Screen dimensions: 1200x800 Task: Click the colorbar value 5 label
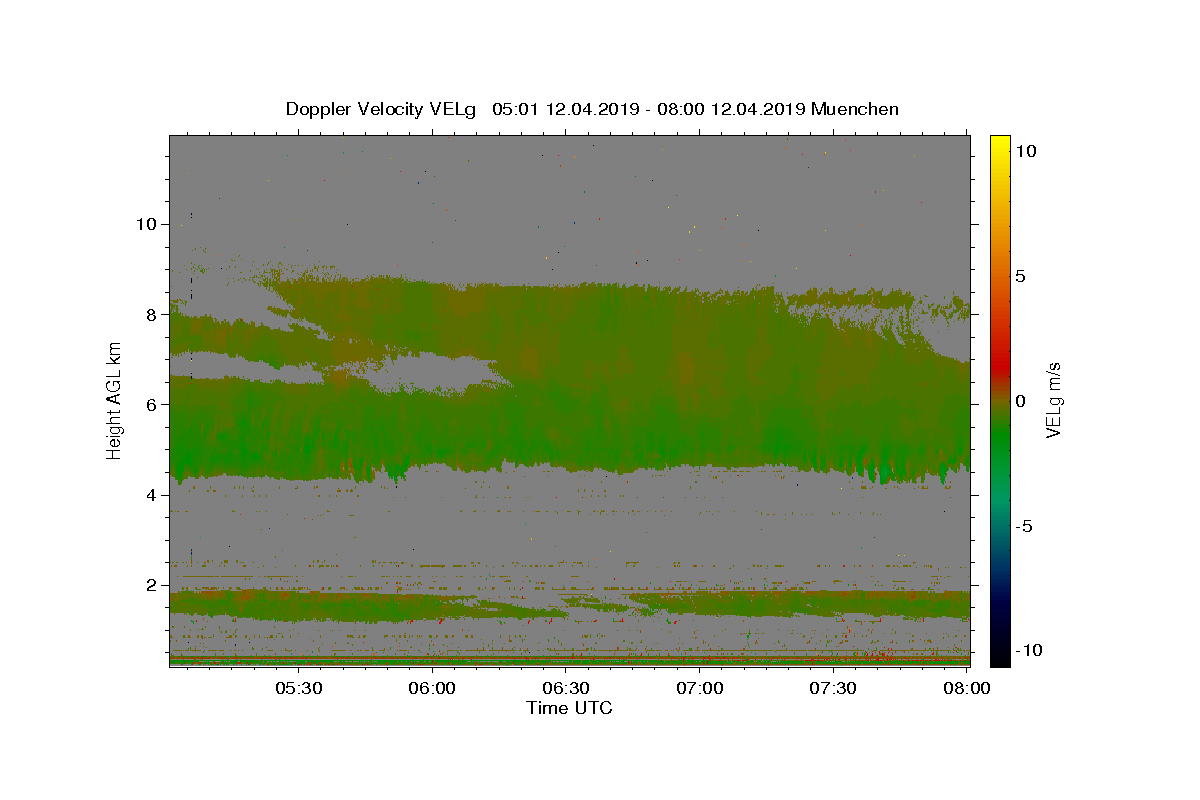1021,276
